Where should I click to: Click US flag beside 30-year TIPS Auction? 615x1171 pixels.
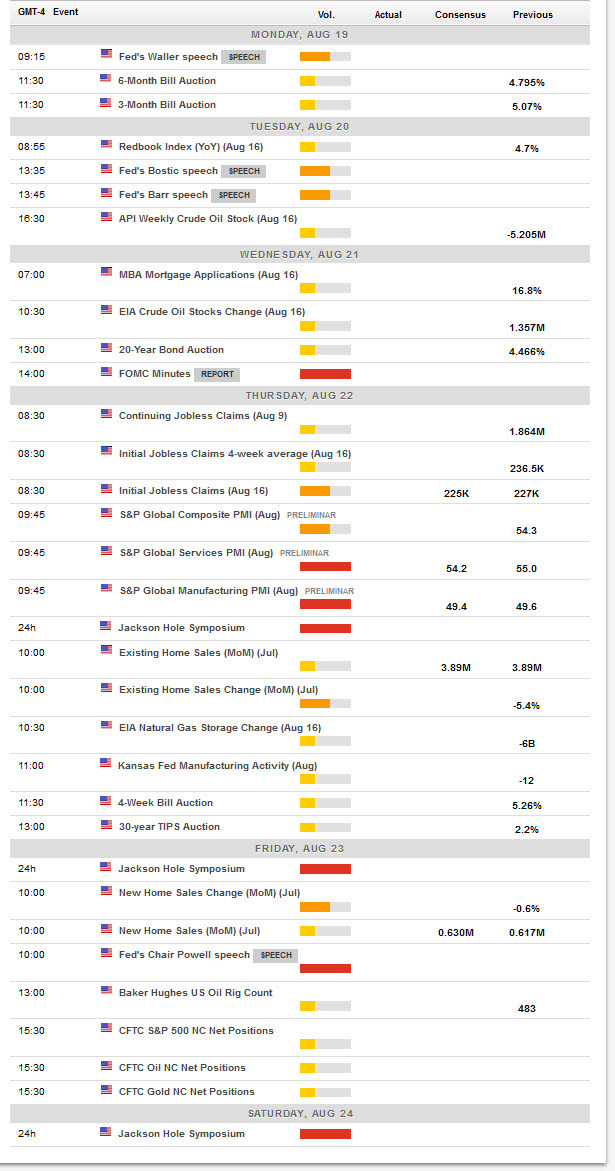point(106,824)
